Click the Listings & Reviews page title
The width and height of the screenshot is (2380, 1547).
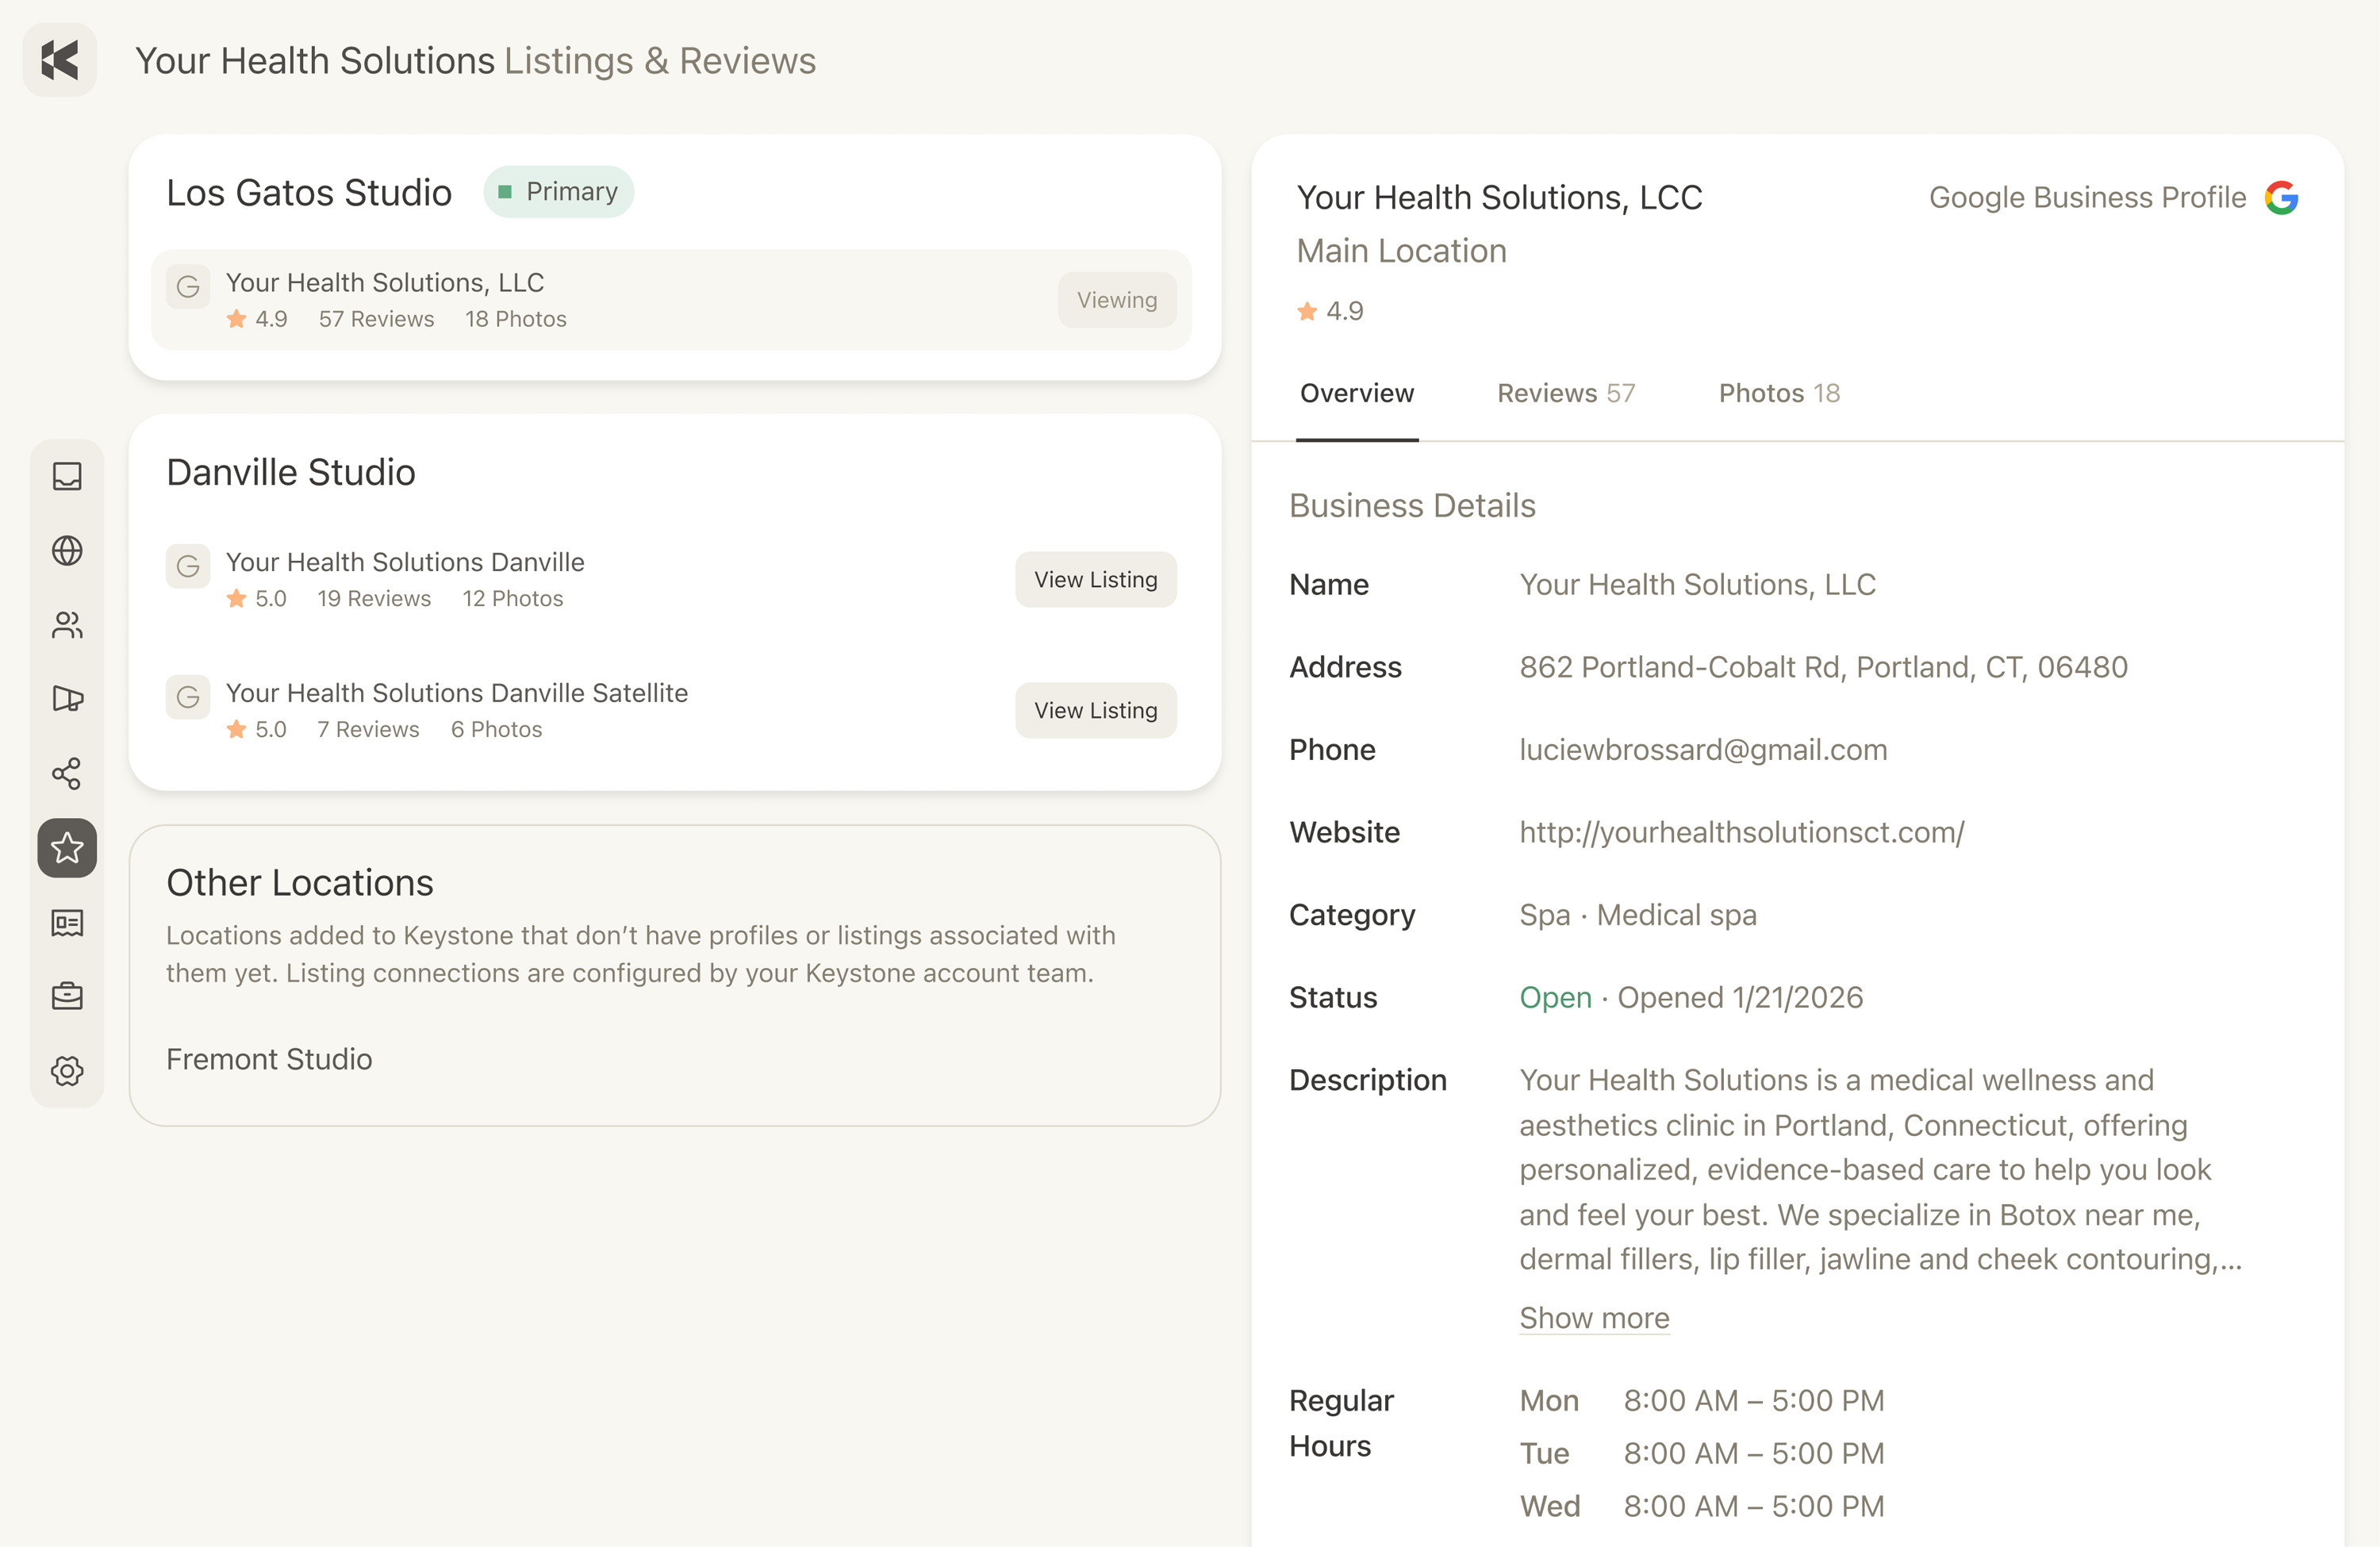(660, 60)
